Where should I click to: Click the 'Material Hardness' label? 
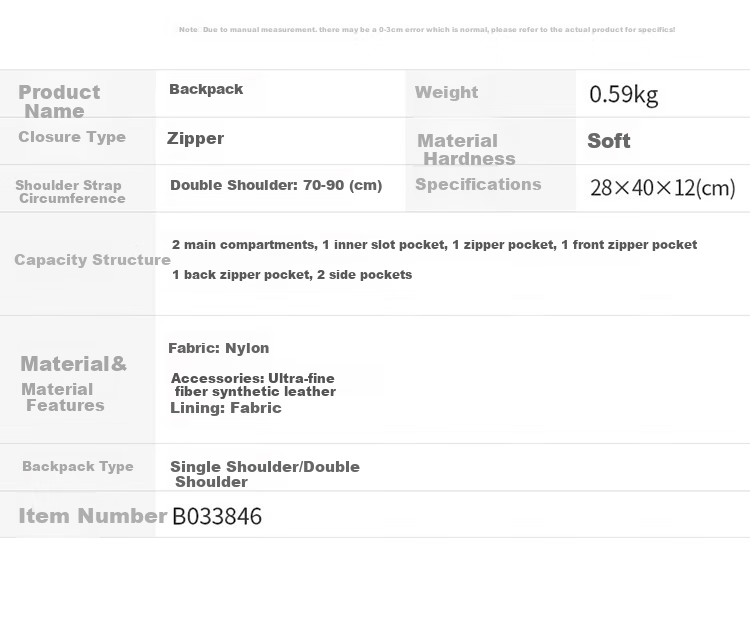tap(466, 149)
